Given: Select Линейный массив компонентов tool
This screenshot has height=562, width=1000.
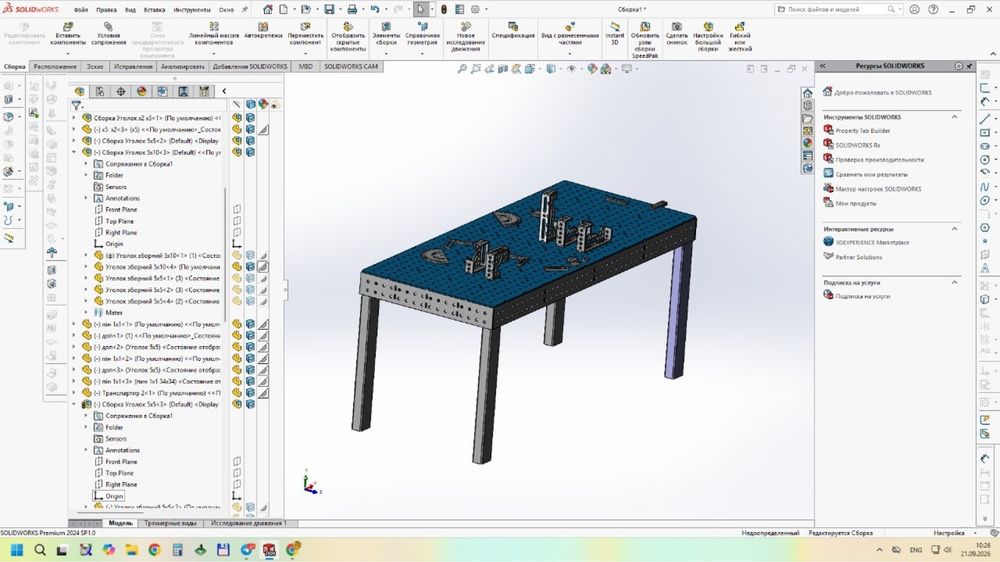Looking at the screenshot, I should tap(214, 34).
